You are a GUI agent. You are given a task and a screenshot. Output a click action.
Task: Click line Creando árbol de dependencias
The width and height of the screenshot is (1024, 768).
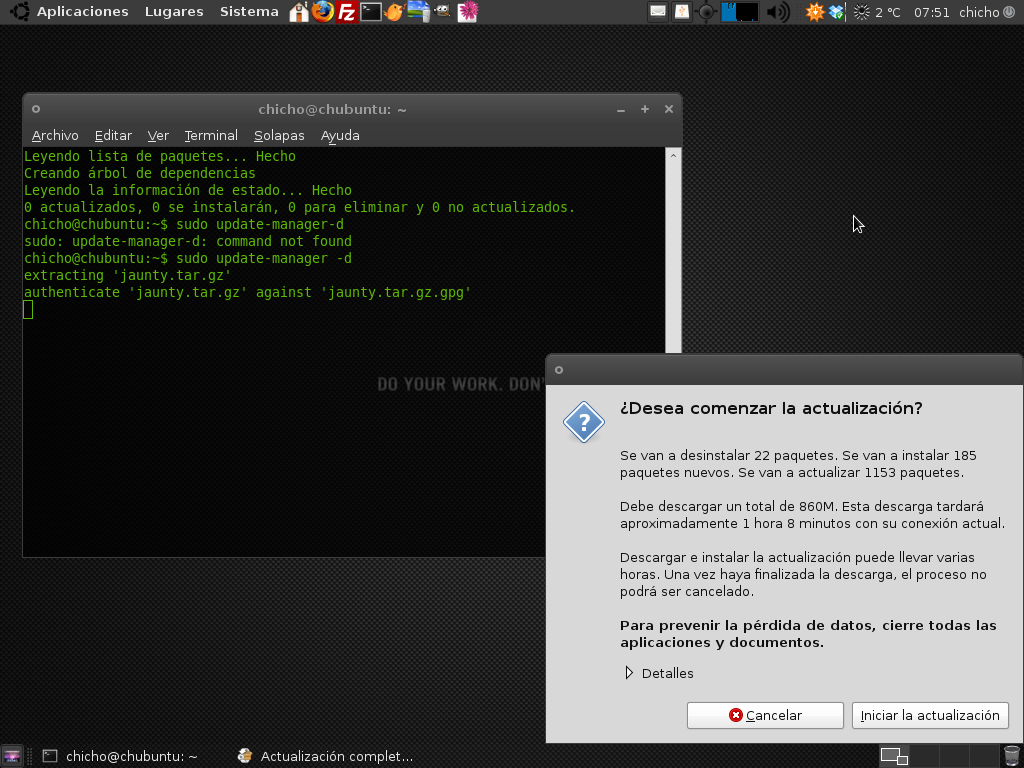click(x=140, y=174)
